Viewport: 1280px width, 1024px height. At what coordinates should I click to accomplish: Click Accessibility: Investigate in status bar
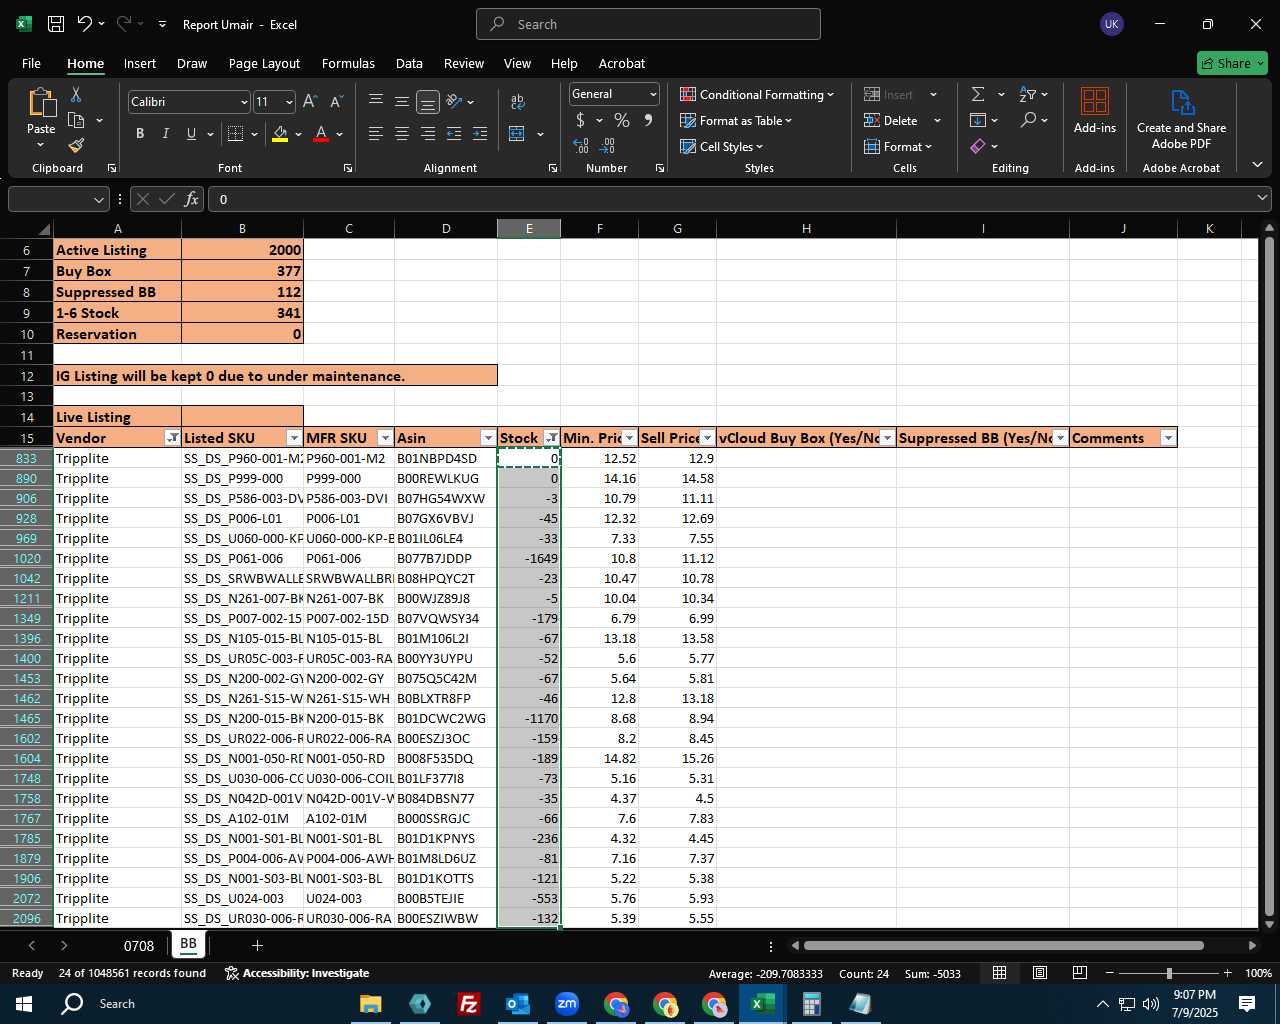(297, 973)
